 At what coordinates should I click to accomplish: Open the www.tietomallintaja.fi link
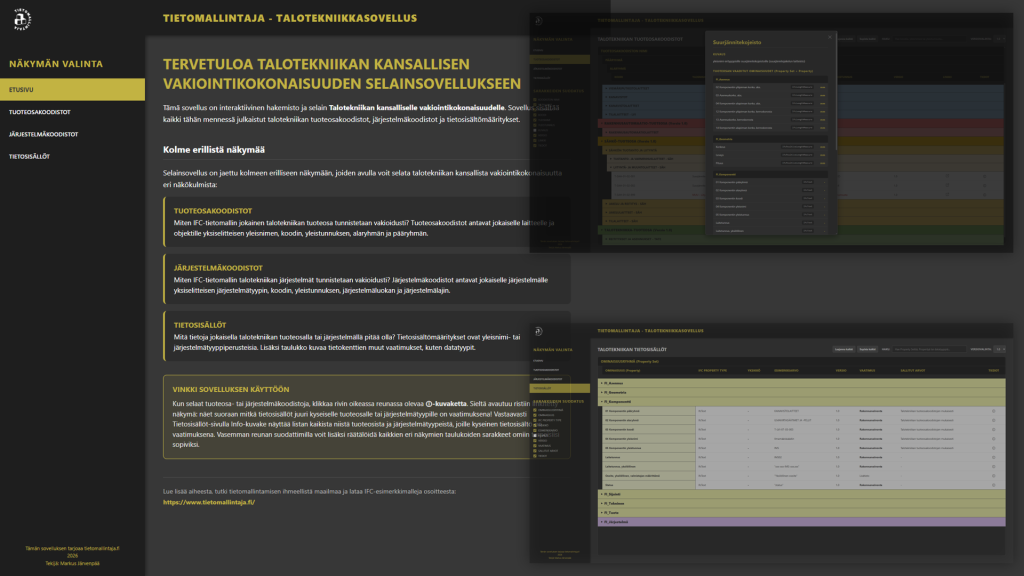coord(209,502)
